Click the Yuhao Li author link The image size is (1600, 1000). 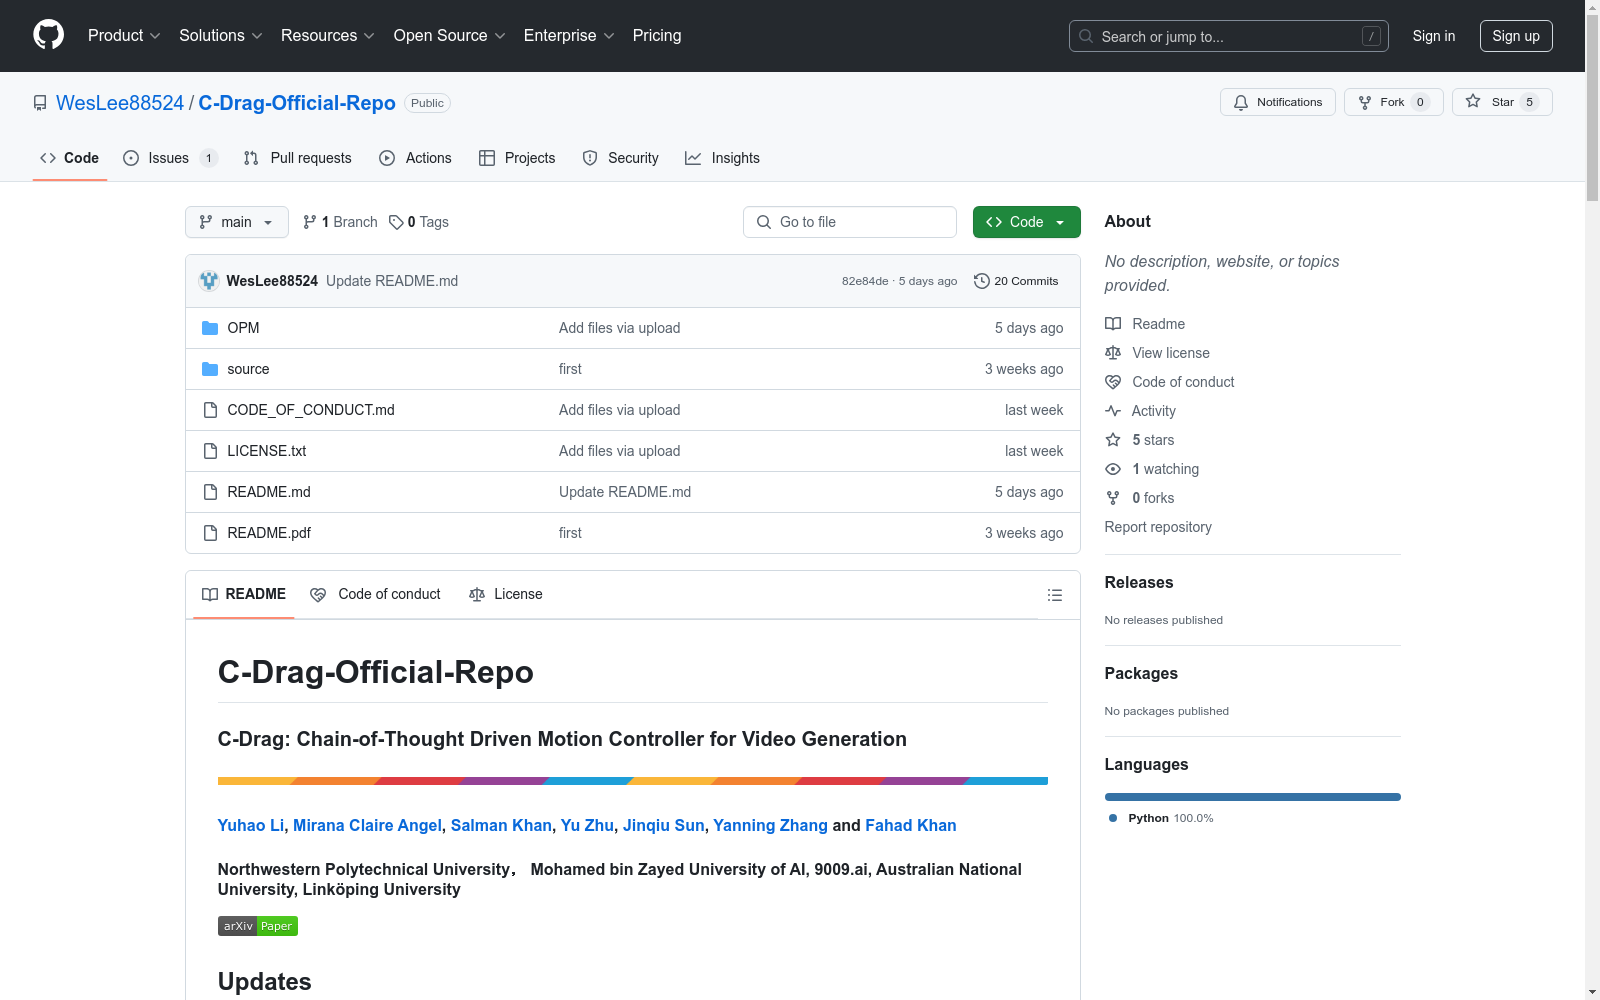(x=251, y=825)
